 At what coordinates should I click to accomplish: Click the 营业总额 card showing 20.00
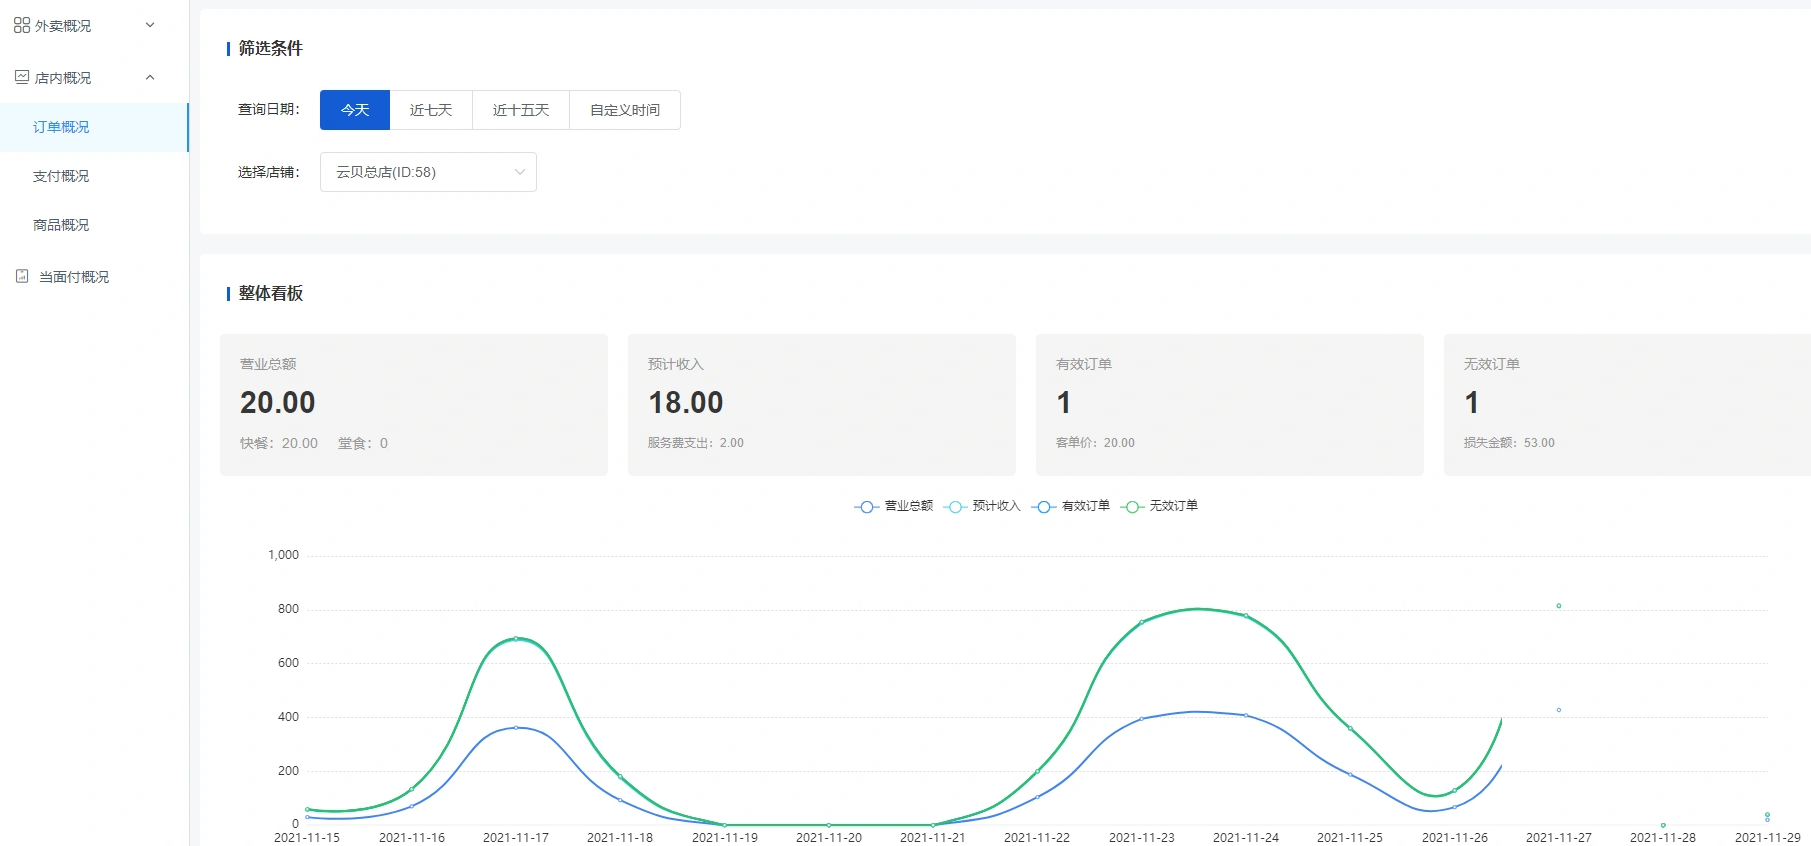pyautogui.click(x=414, y=405)
